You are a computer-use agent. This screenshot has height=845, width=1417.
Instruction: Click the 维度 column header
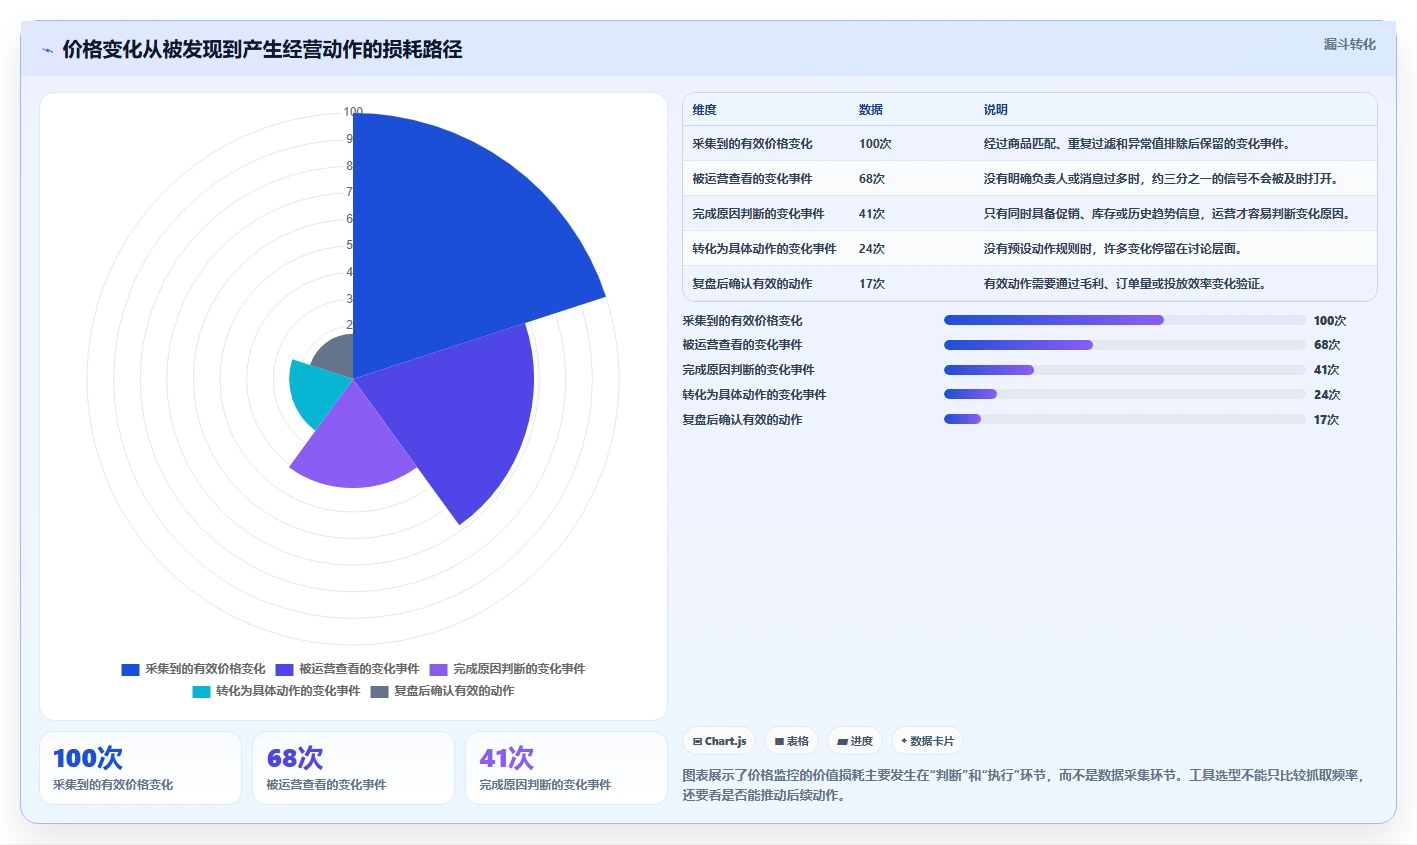704,110
